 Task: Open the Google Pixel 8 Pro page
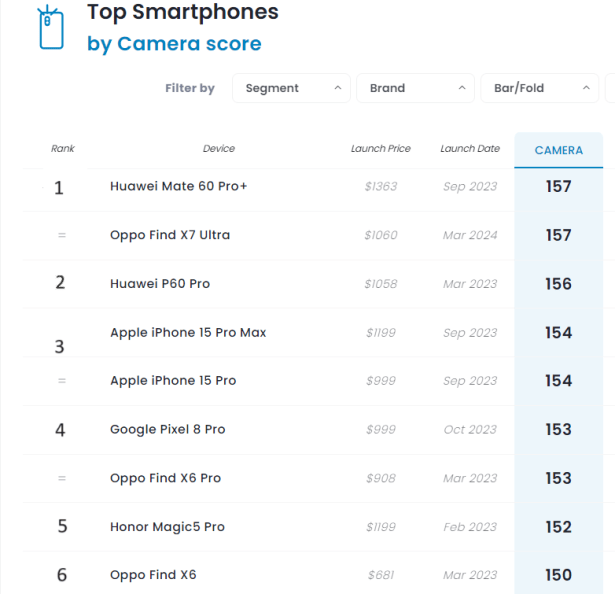point(168,430)
